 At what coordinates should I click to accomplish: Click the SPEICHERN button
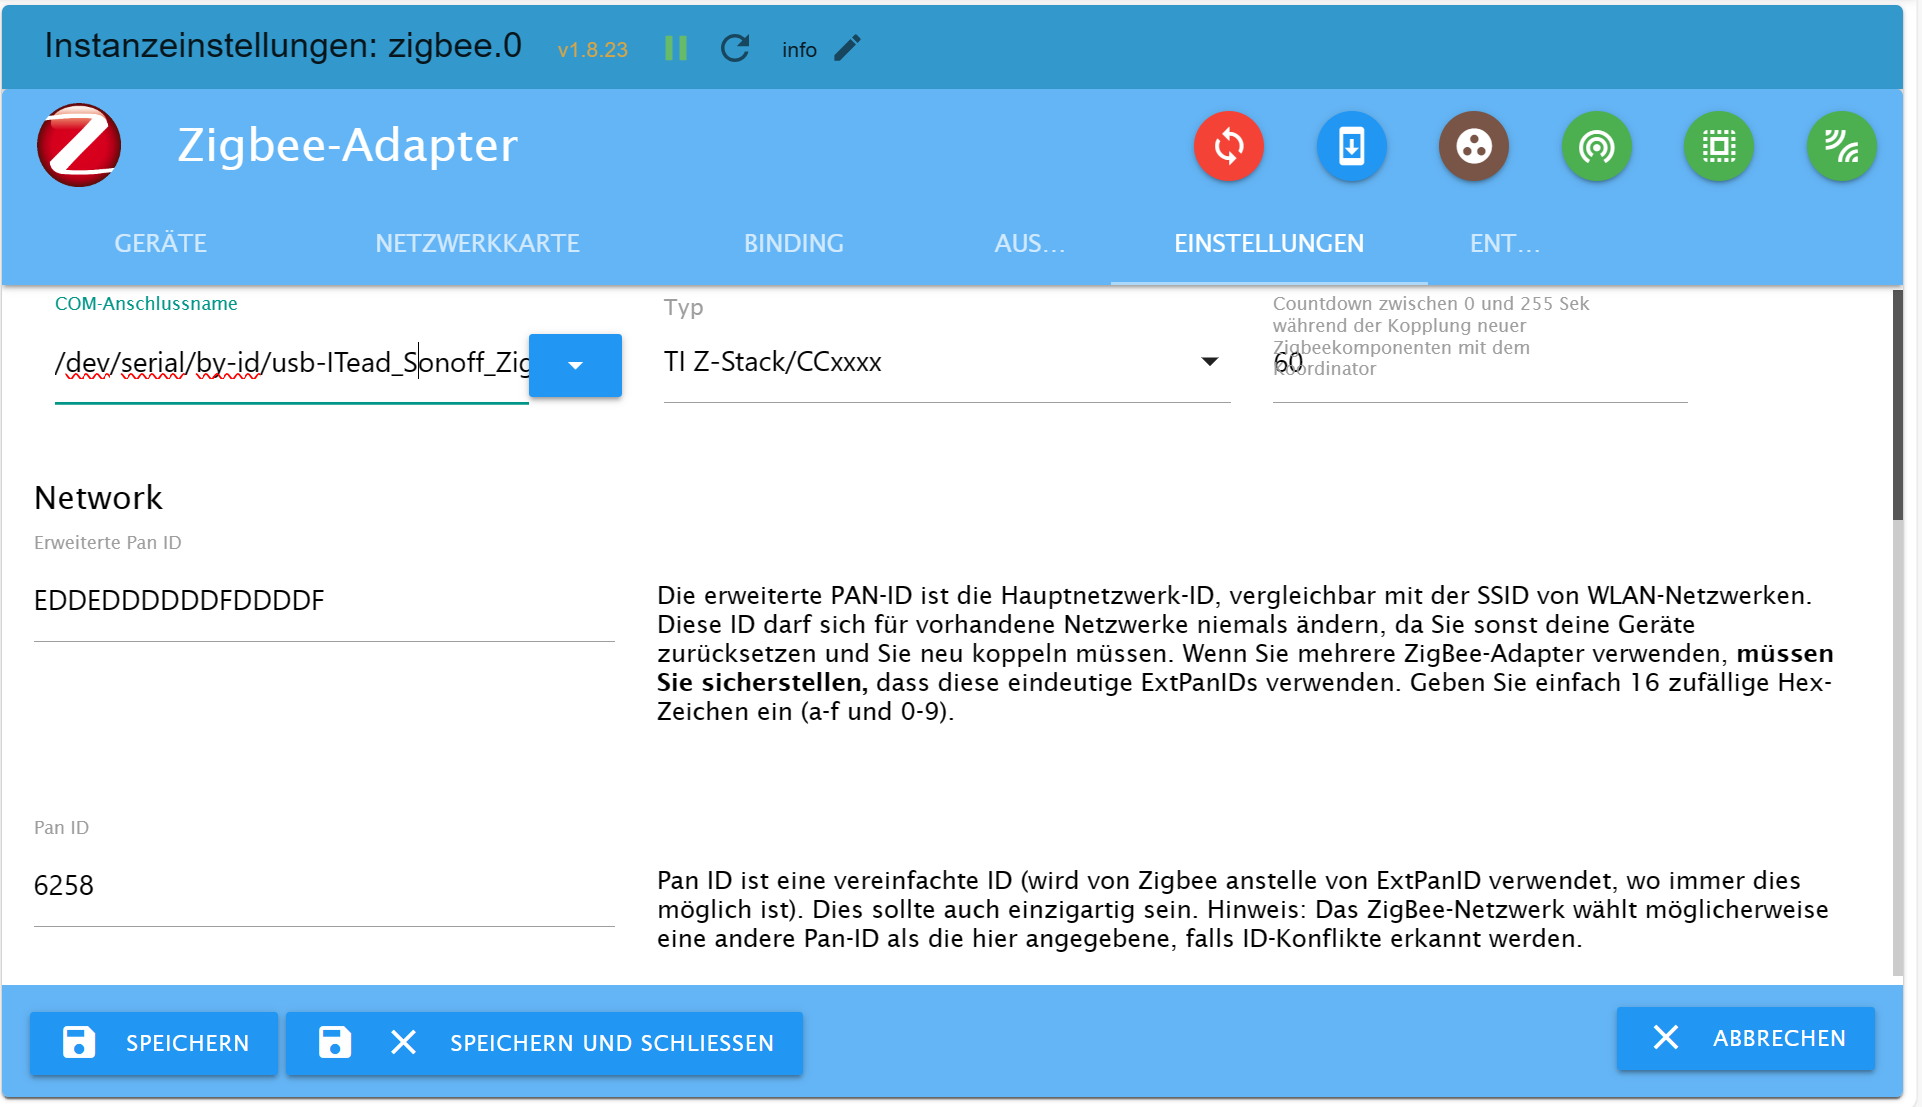click(154, 1043)
